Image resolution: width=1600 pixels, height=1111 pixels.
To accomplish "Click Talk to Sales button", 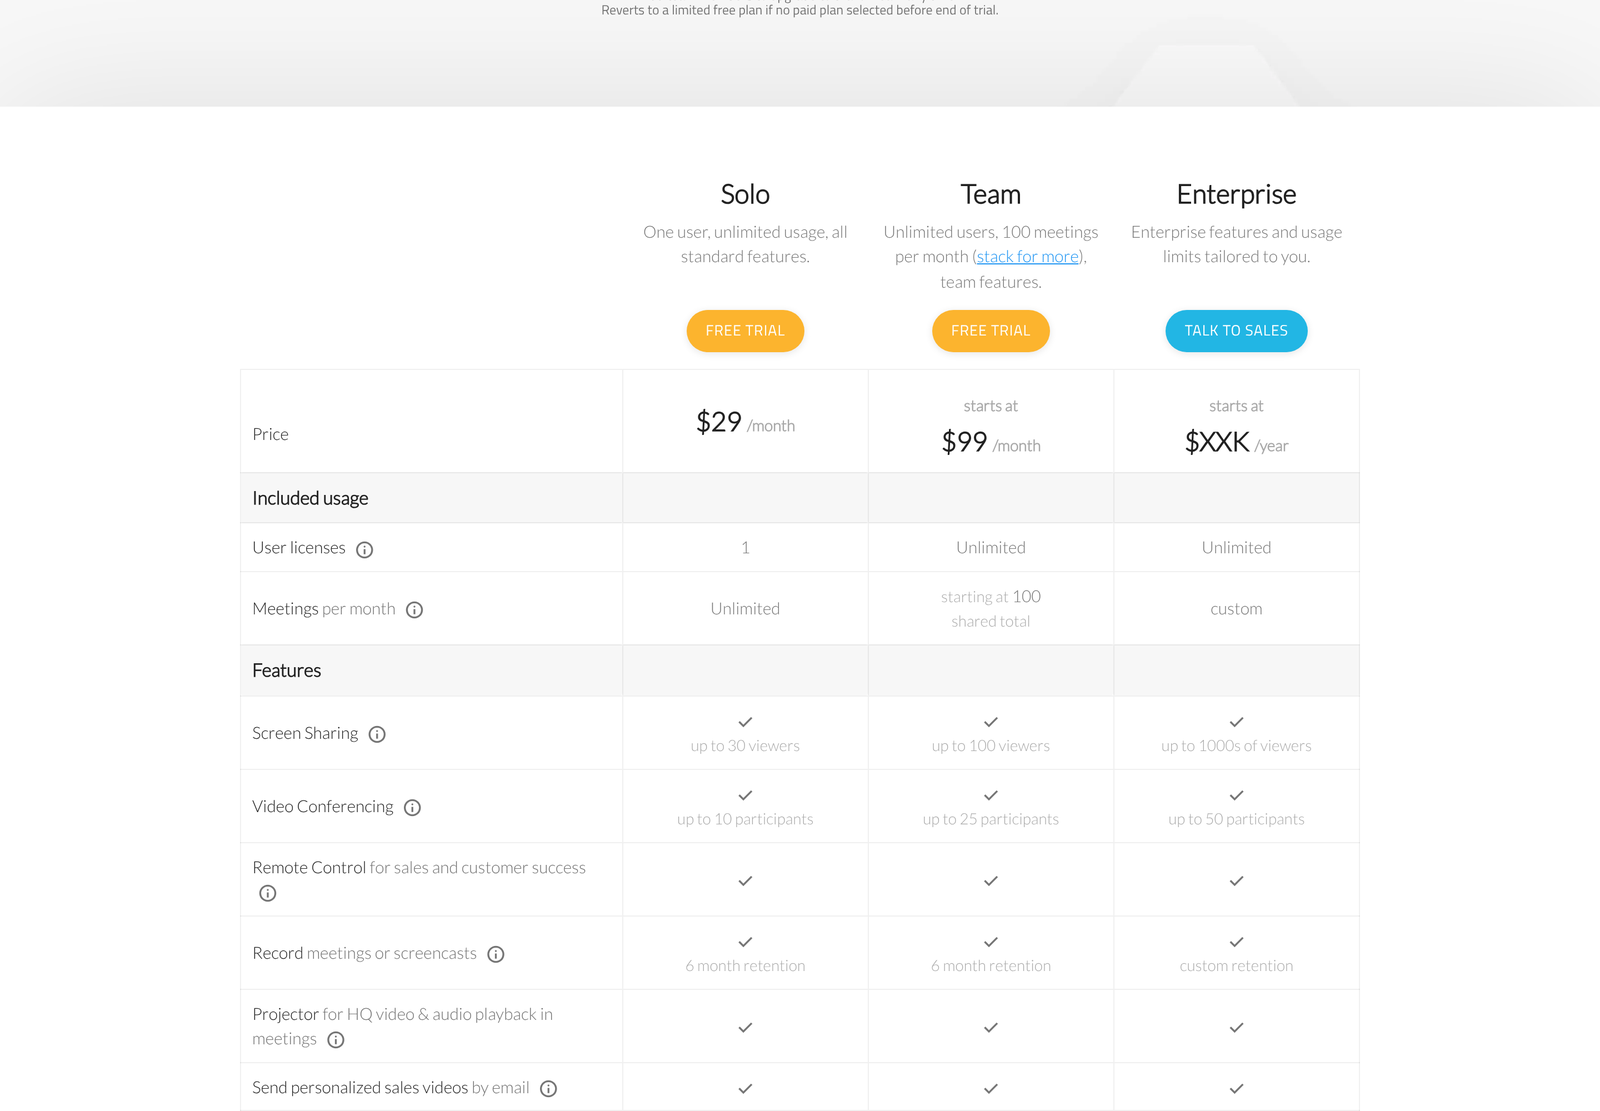I will [x=1236, y=331].
